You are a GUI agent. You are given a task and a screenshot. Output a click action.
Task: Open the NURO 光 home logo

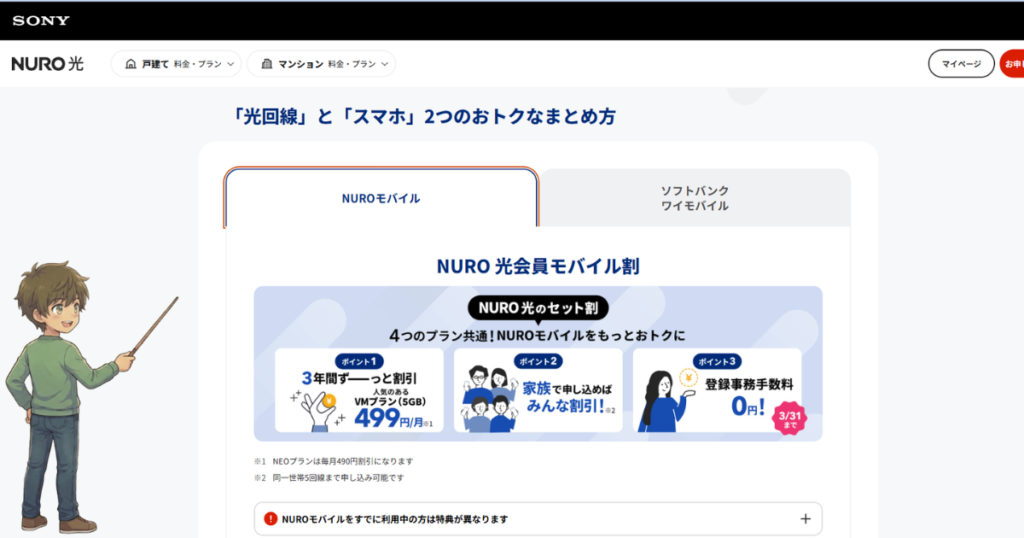pyautogui.click(x=48, y=63)
